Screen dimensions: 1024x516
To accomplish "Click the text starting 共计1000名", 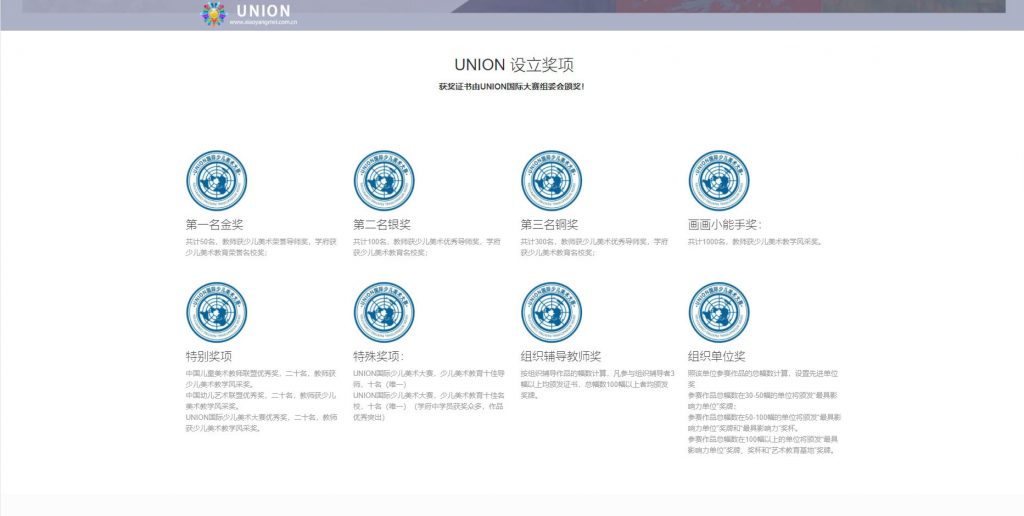I will tap(756, 242).
